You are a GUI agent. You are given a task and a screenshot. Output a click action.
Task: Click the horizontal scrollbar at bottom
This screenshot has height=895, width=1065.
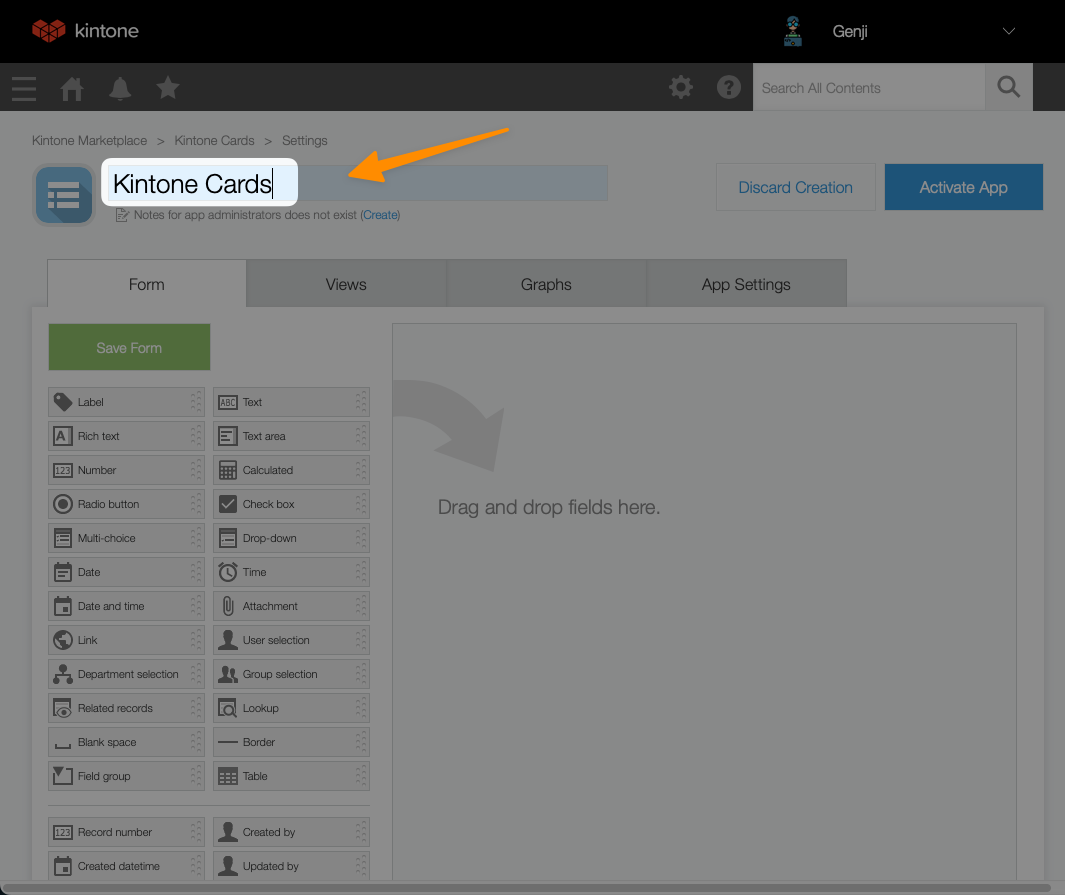tap(526, 888)
